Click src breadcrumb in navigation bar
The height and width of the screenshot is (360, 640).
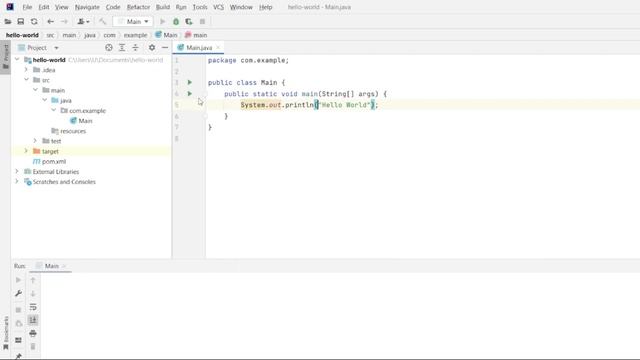[50, 35]
